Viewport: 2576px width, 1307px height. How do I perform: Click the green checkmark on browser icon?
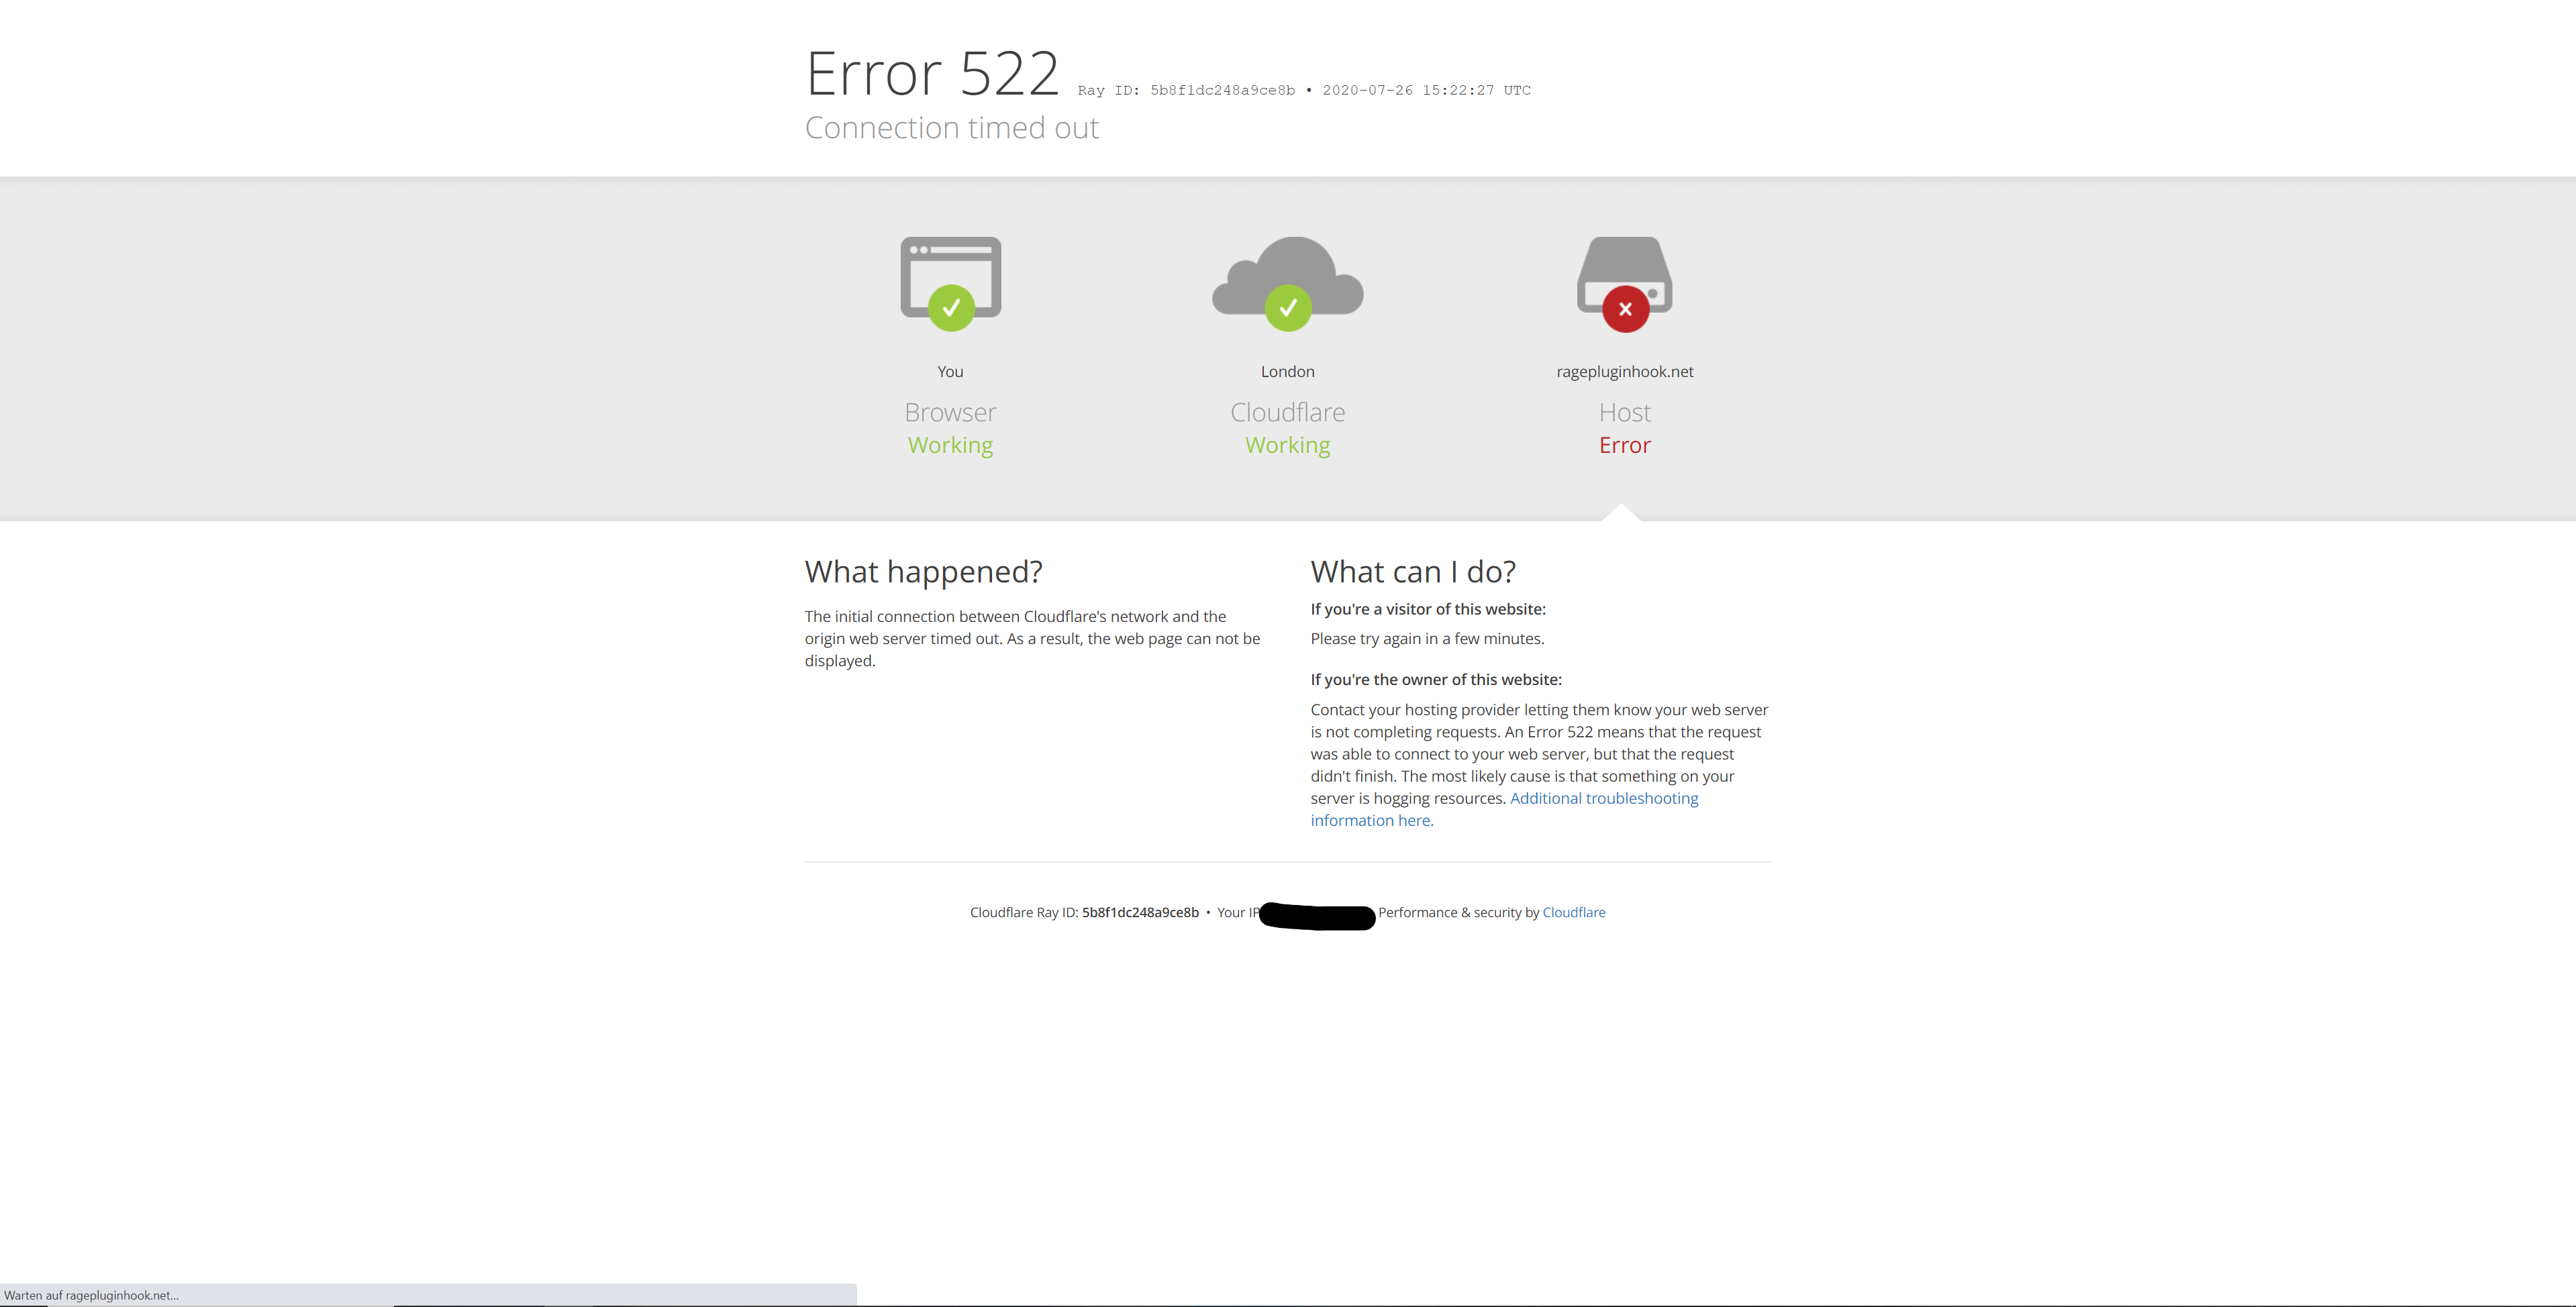coord(950,308)
